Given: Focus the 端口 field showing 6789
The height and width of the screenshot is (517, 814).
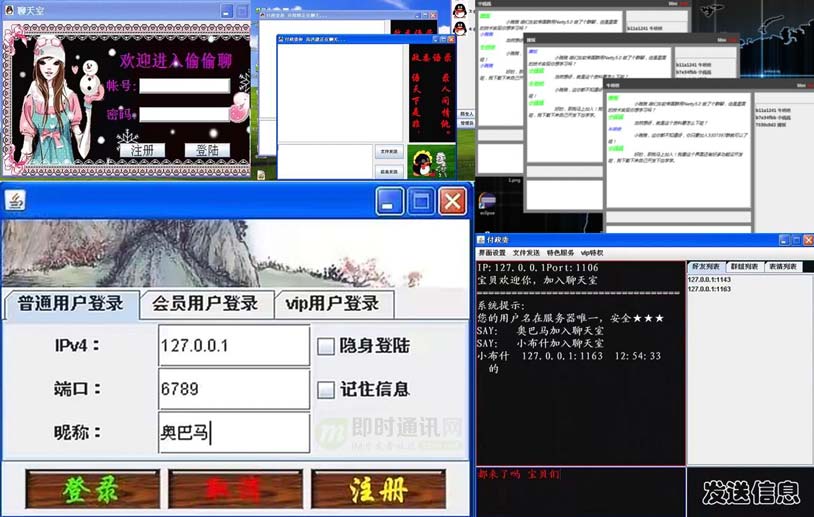Looking at the screenshot, I should (x=234, y=389).
